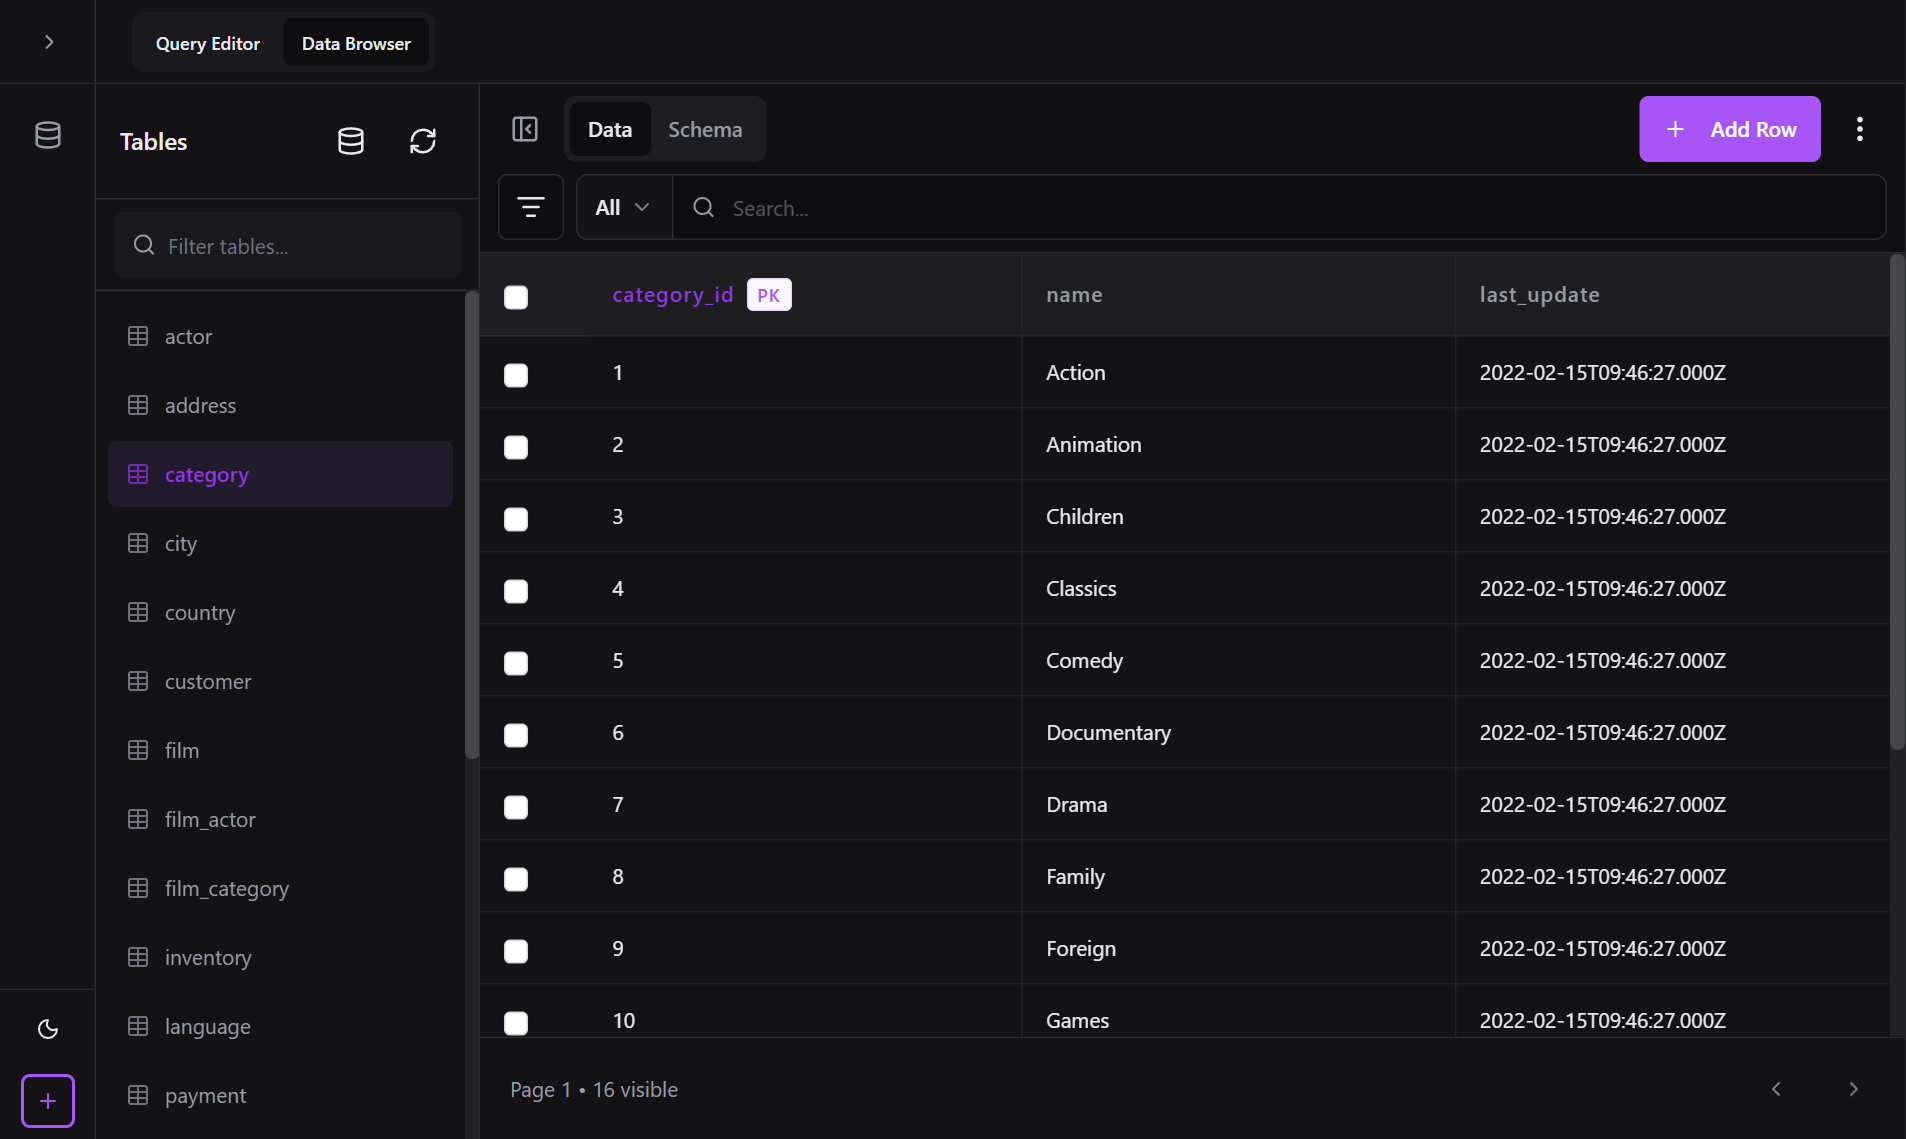The width and height of the screenshot is (1906, 1139).
Task: Open the database icon in the left rail
Action: (x=48, y=135)
